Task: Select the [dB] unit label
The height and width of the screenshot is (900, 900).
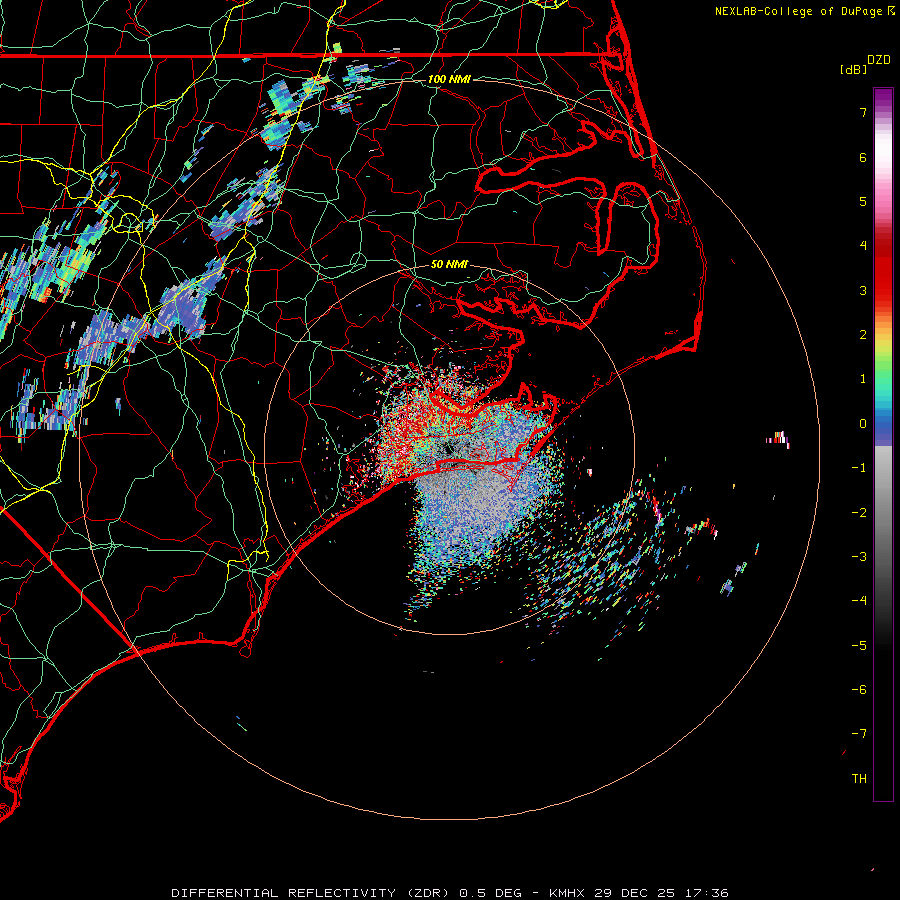Action: click(854, 69)
